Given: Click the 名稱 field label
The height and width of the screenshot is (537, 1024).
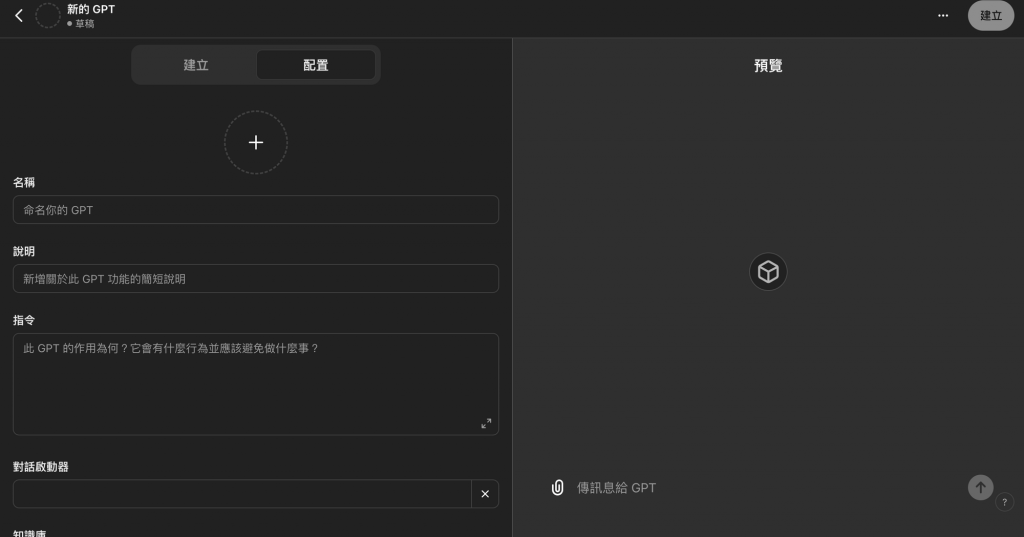Looking at the screenshot, I should [x=24, y=182].
